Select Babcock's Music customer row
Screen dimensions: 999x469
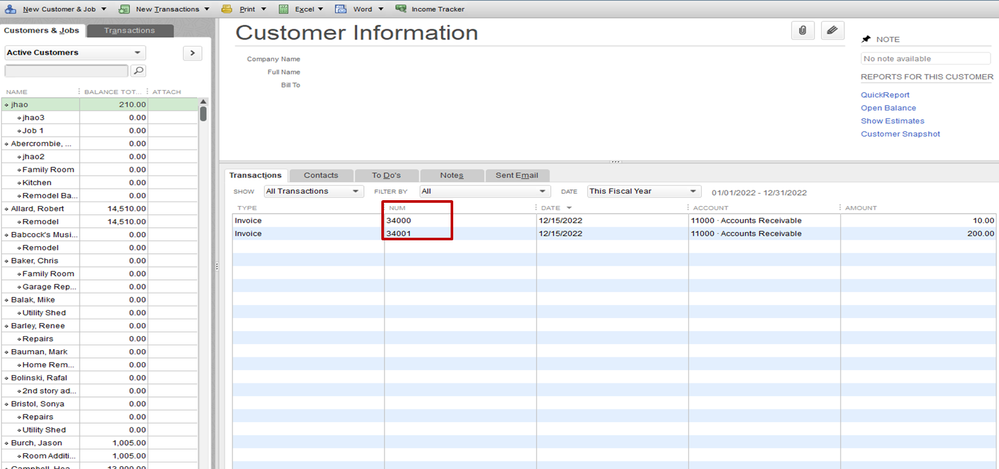click(99, 234)
